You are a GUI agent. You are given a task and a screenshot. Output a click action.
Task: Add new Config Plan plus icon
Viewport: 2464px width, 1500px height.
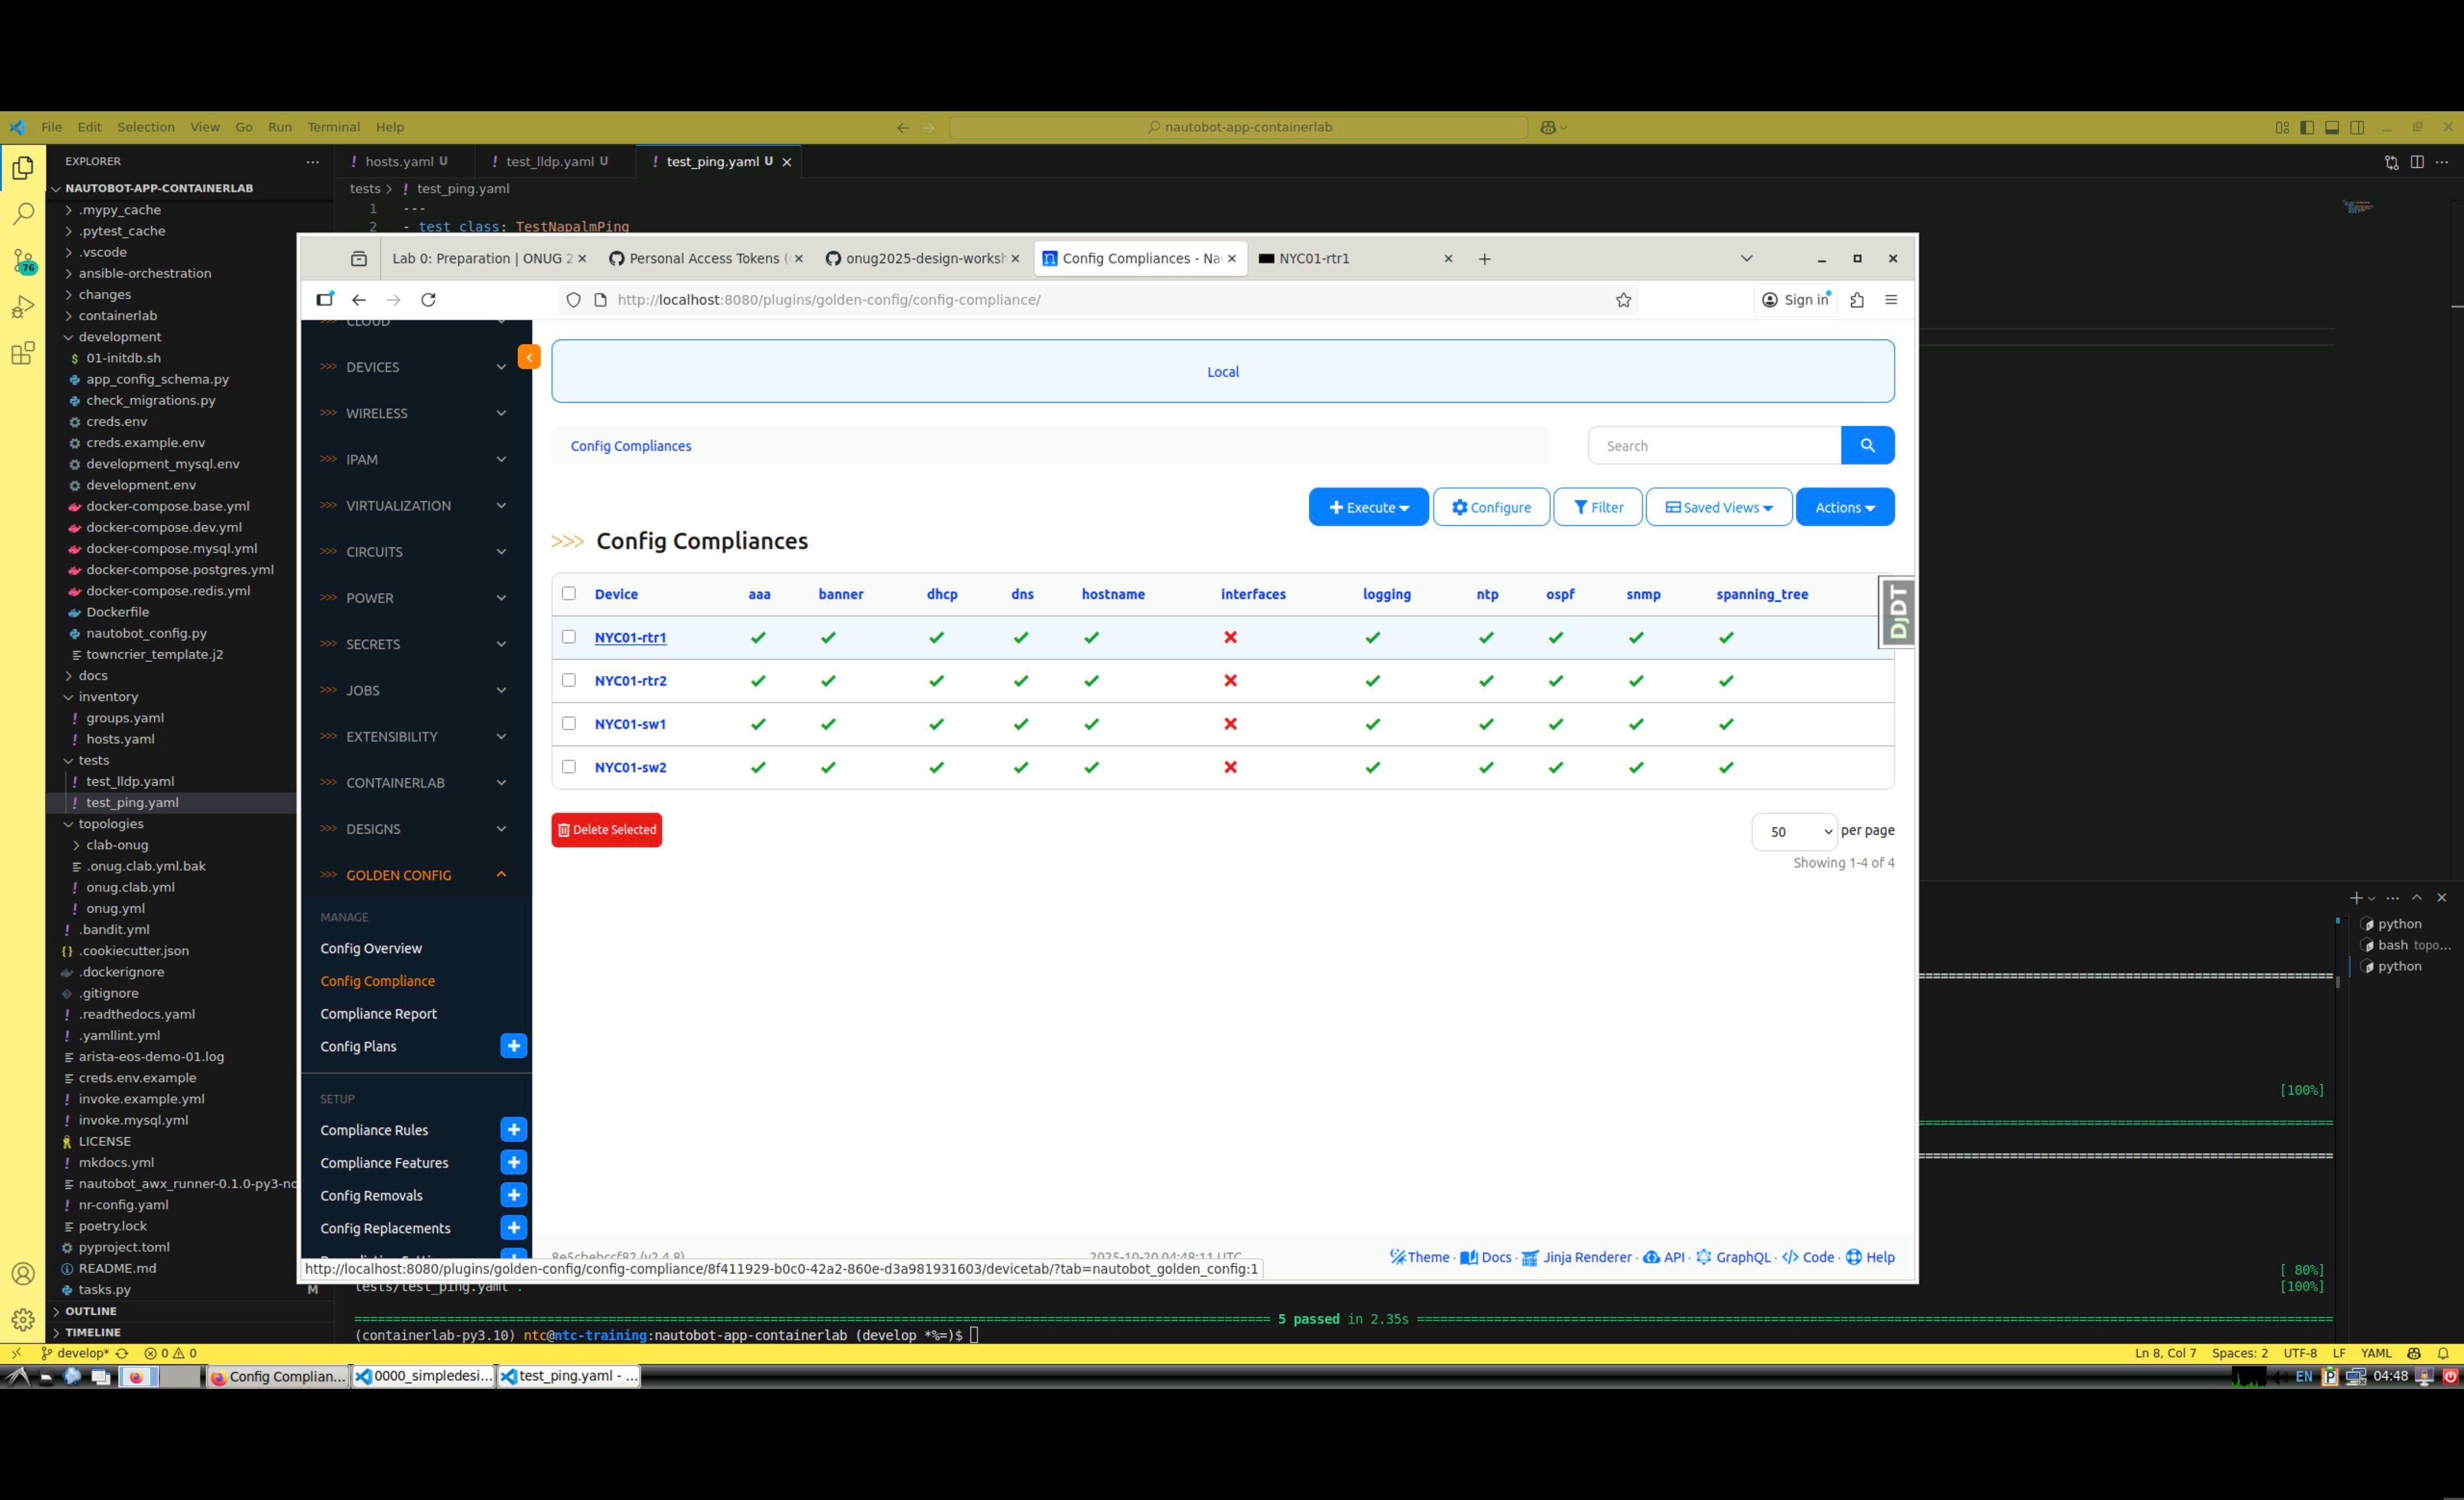(513, 1046)
